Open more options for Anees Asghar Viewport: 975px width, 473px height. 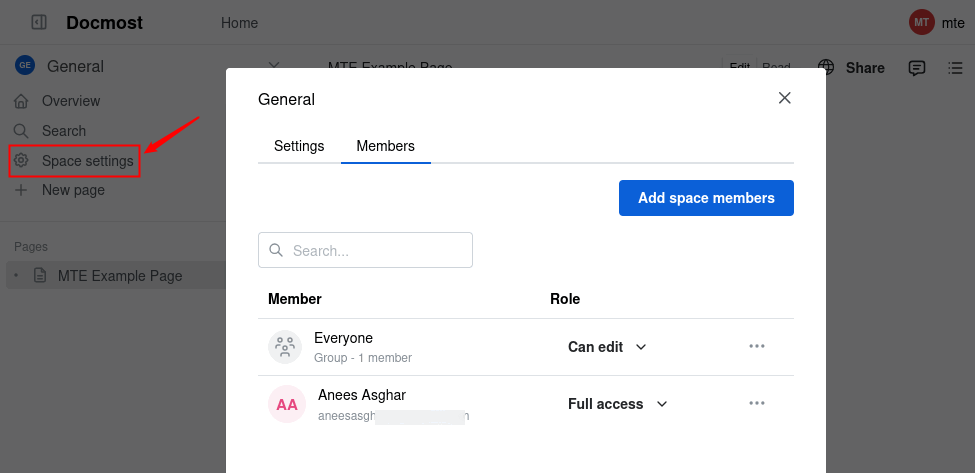coord(757,404)
